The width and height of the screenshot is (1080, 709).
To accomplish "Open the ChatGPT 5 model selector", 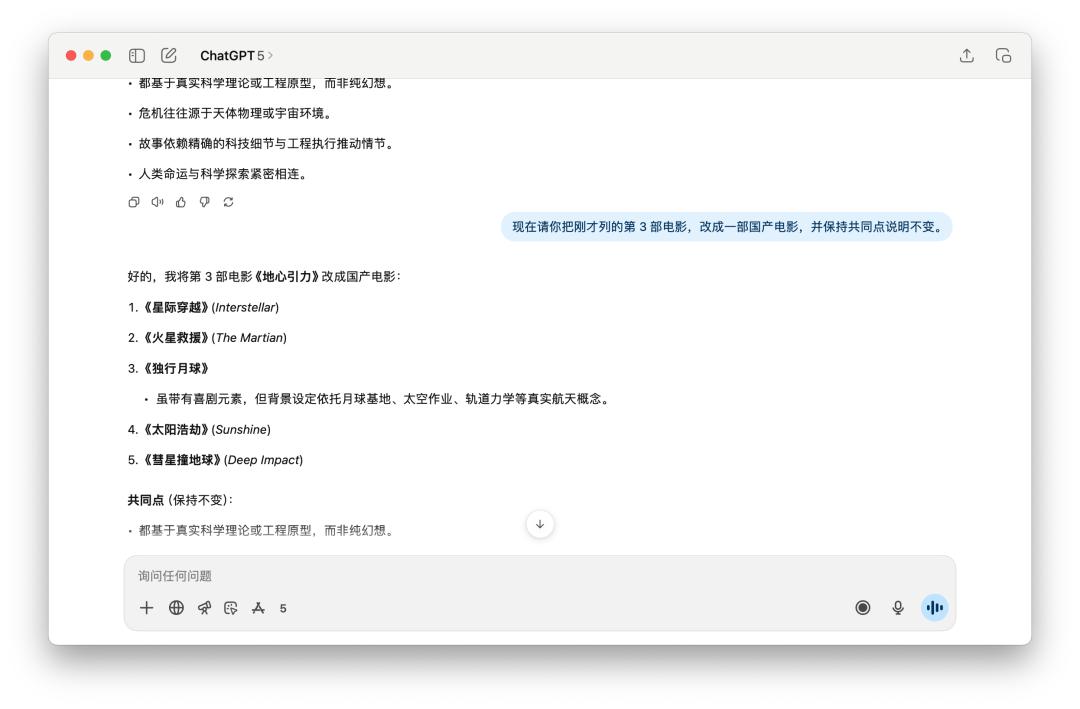I will [x=236, y=56].
